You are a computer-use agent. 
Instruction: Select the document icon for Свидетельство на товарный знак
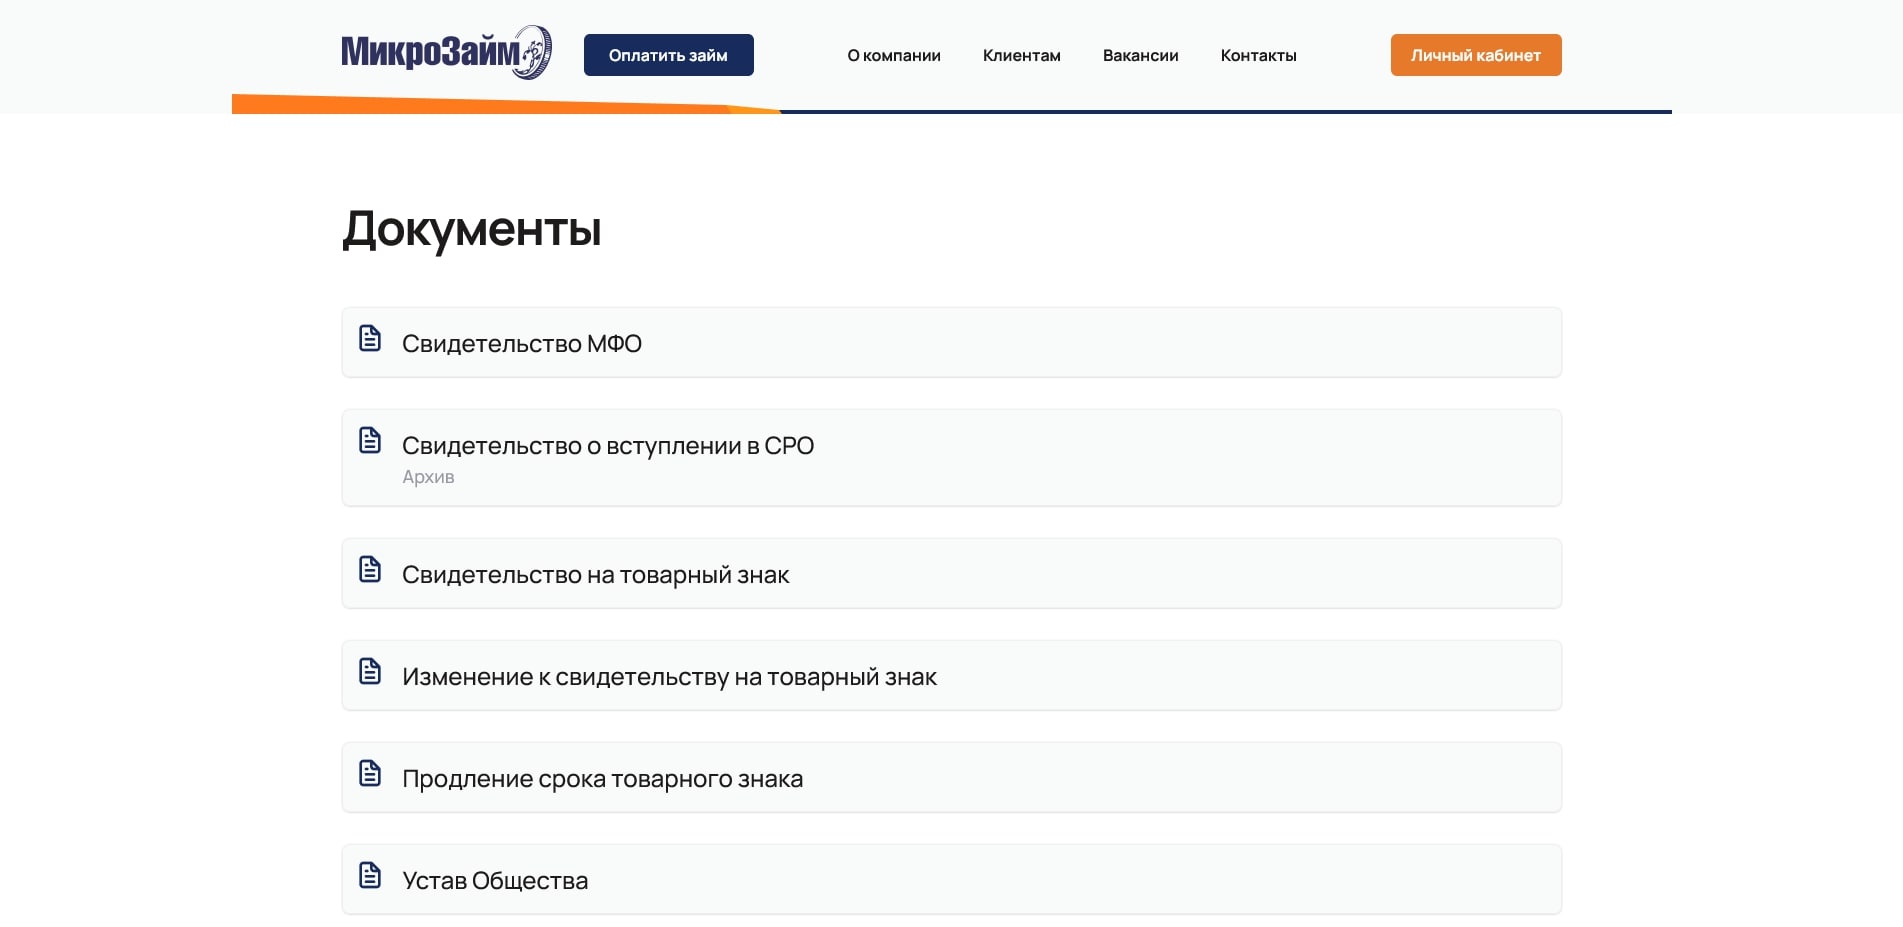pyautogui.click(x=370, y=571)
